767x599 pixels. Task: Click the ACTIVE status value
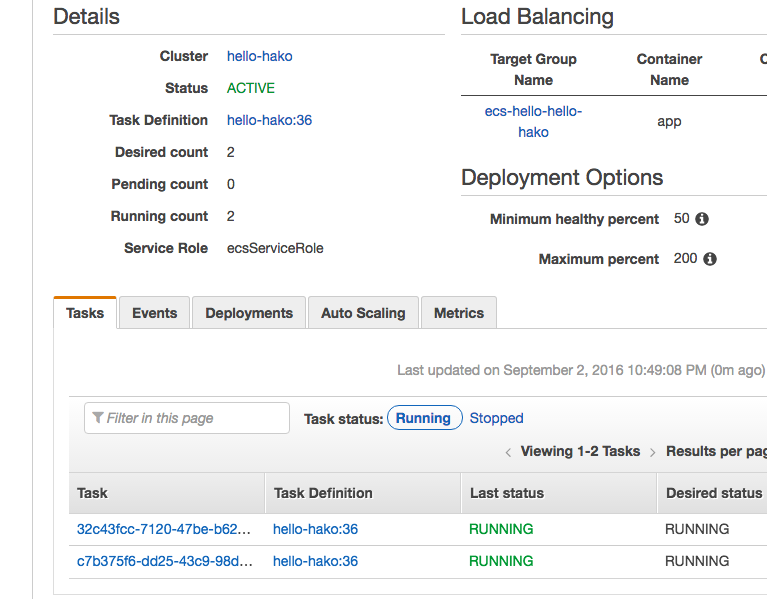pos(251,88)
